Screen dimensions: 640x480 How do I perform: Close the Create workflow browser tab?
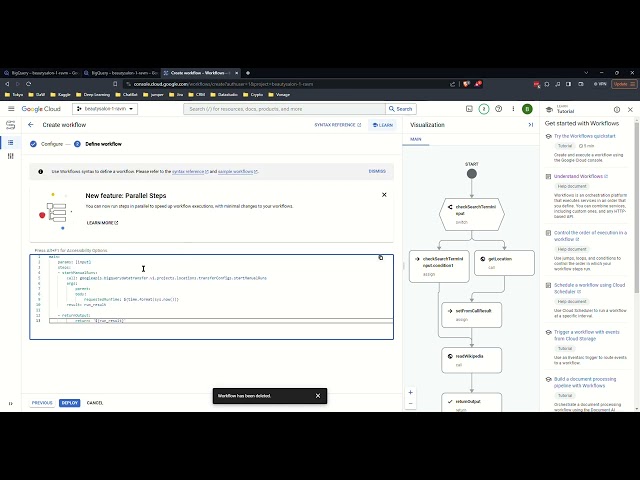pos(236,73)
